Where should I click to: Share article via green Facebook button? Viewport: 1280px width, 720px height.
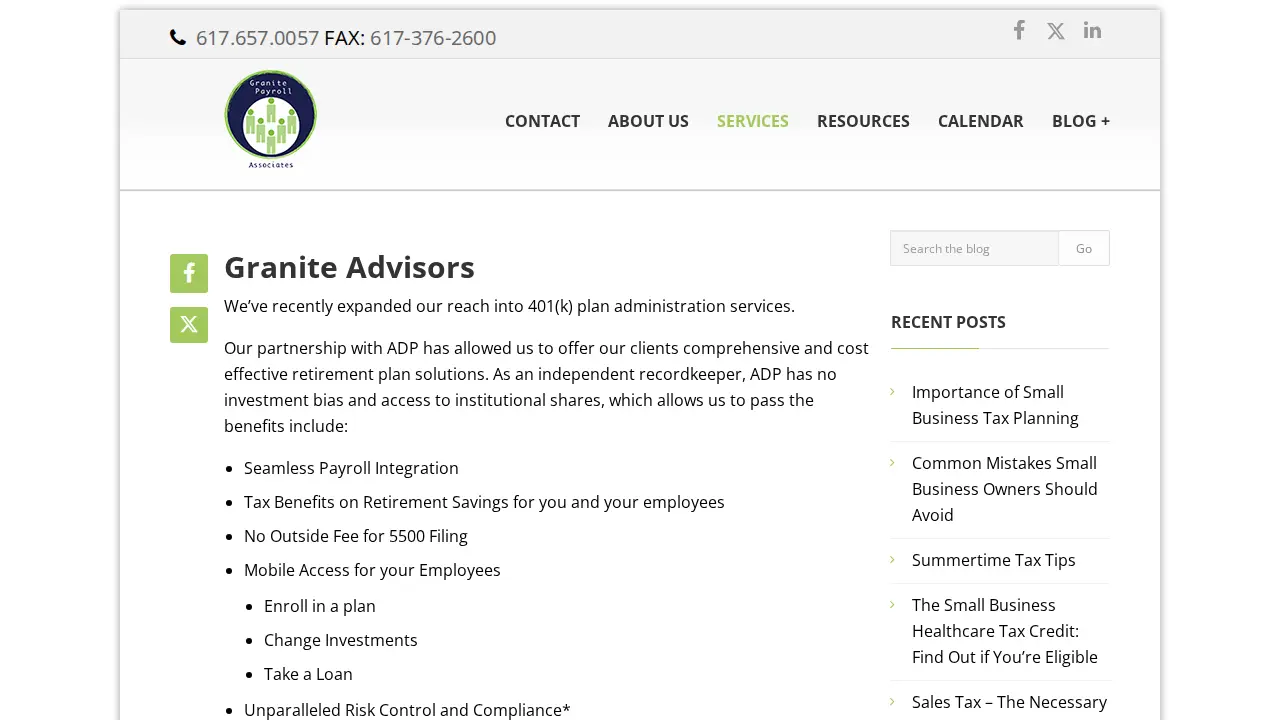pyautogui.click(x=189, y=273)
